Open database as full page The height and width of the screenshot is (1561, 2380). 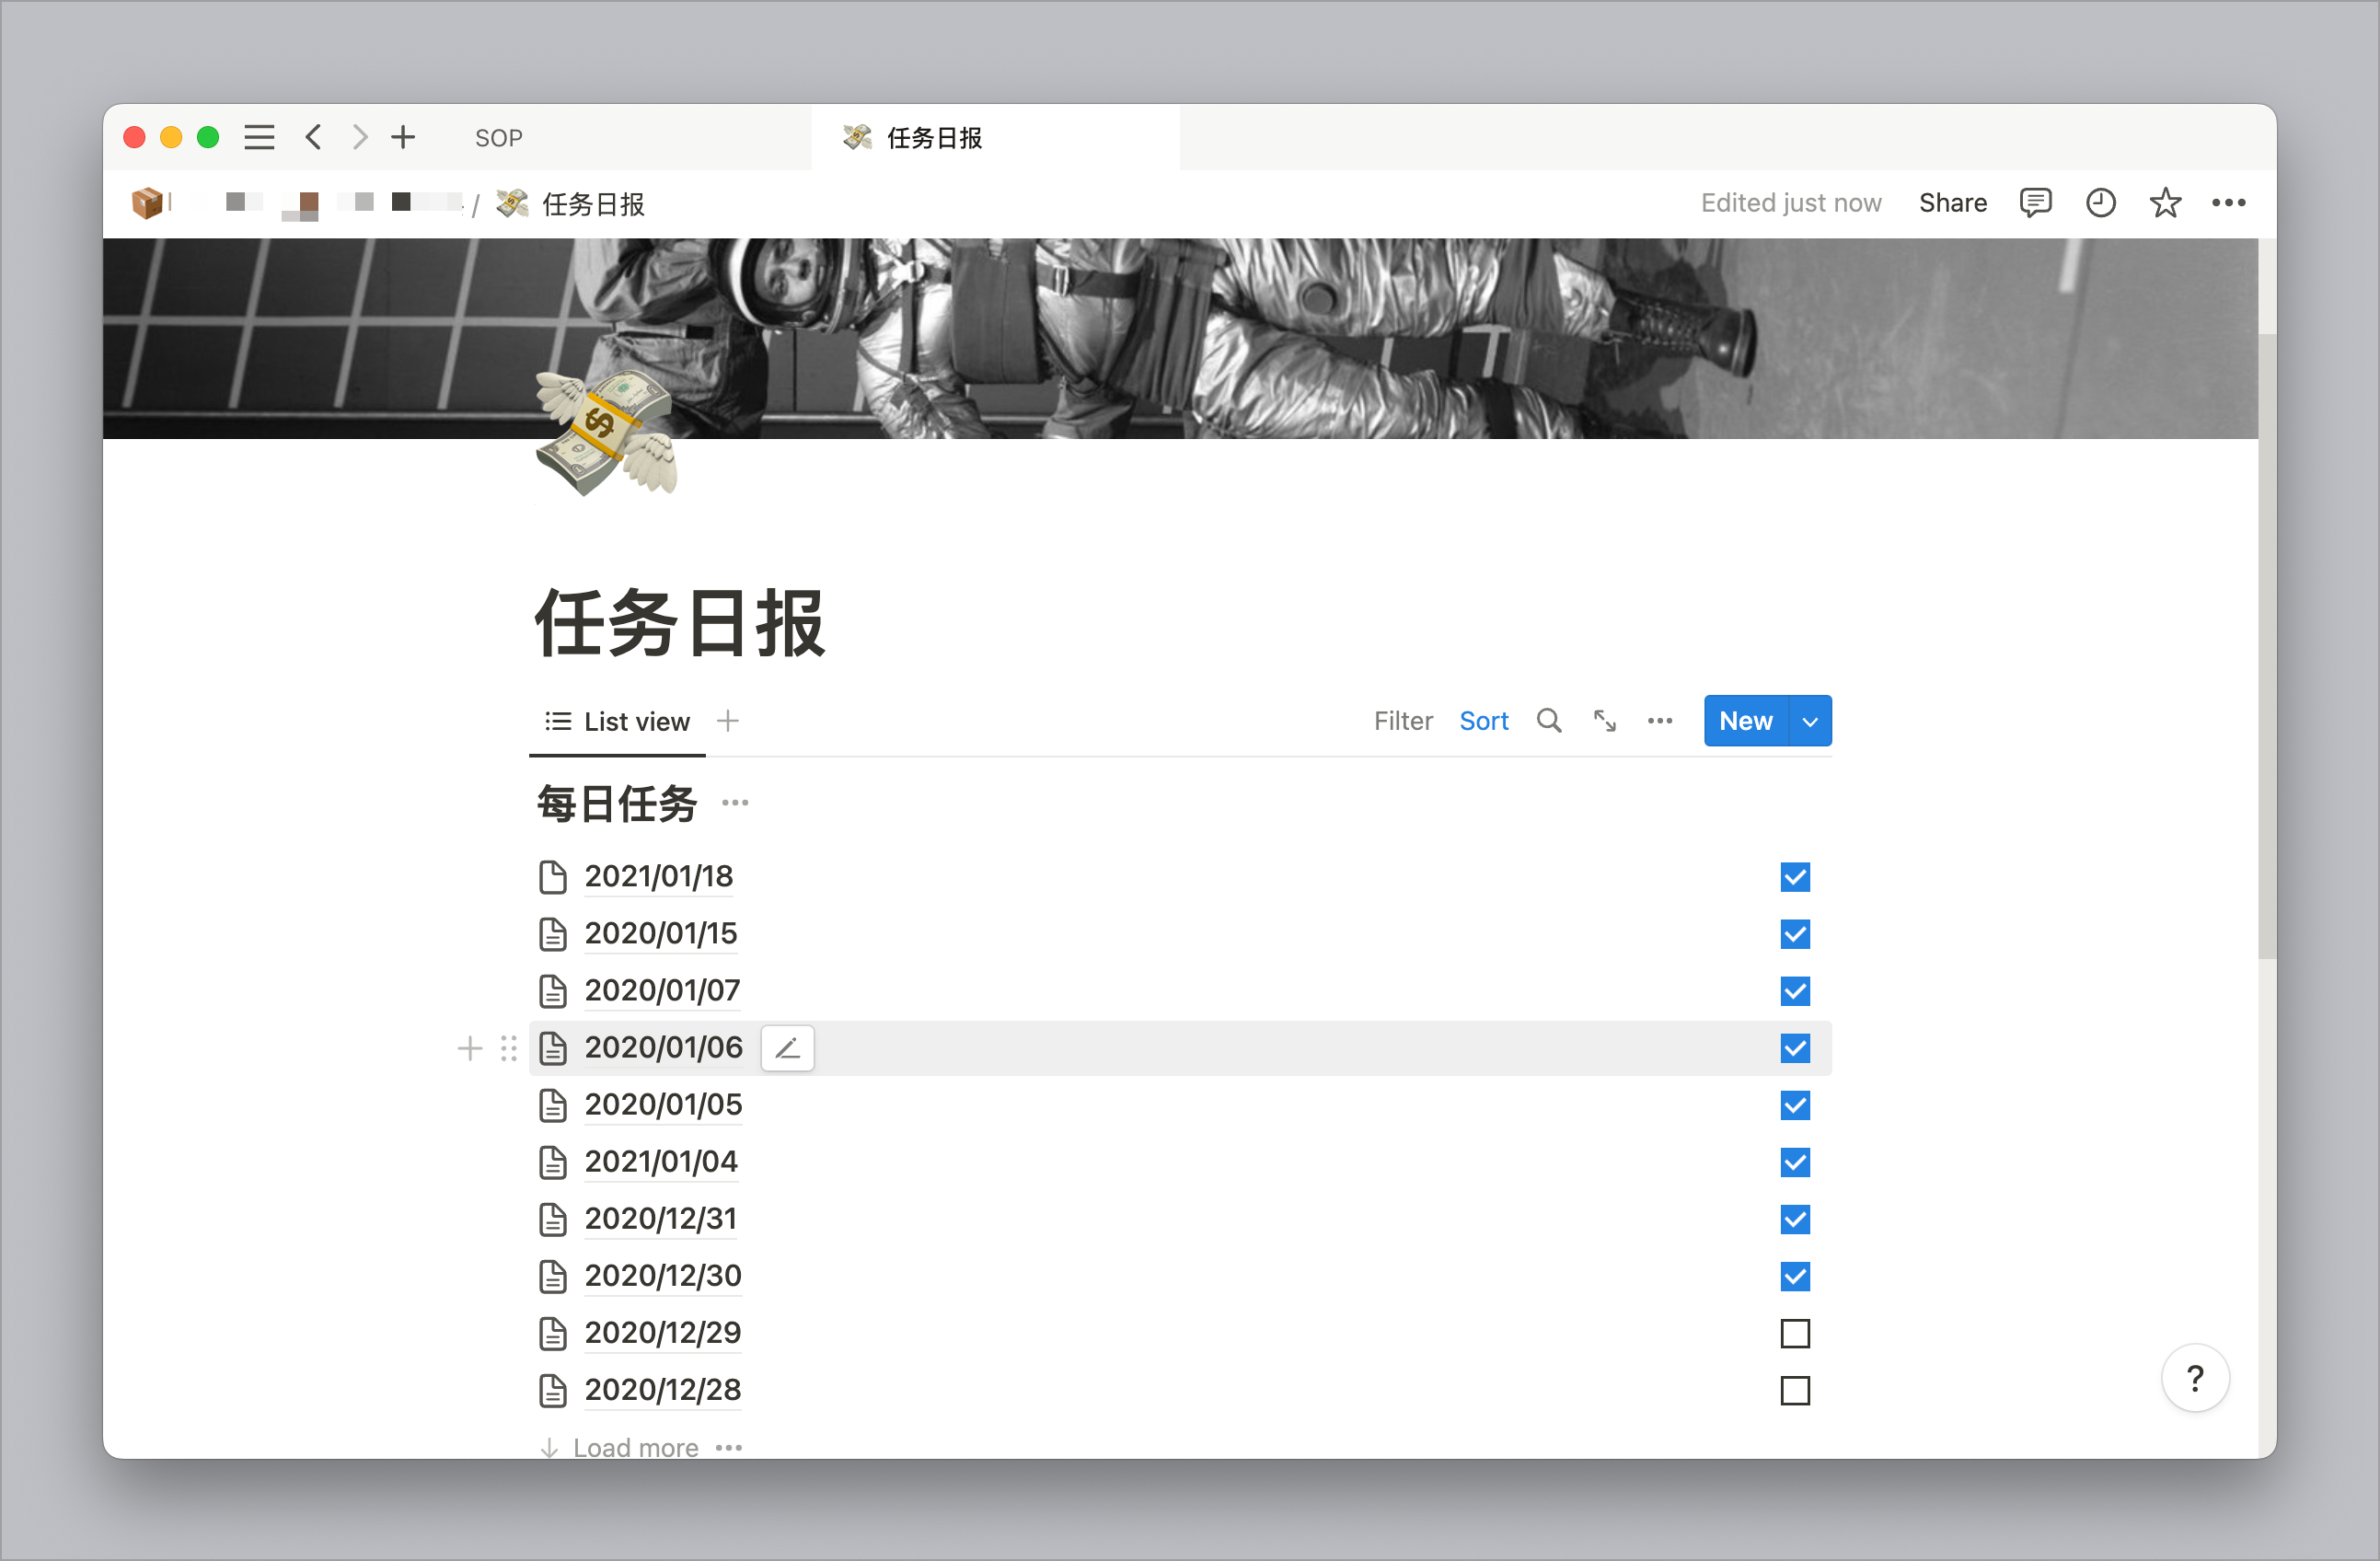pyautogui.click(x=1604, y=721)
